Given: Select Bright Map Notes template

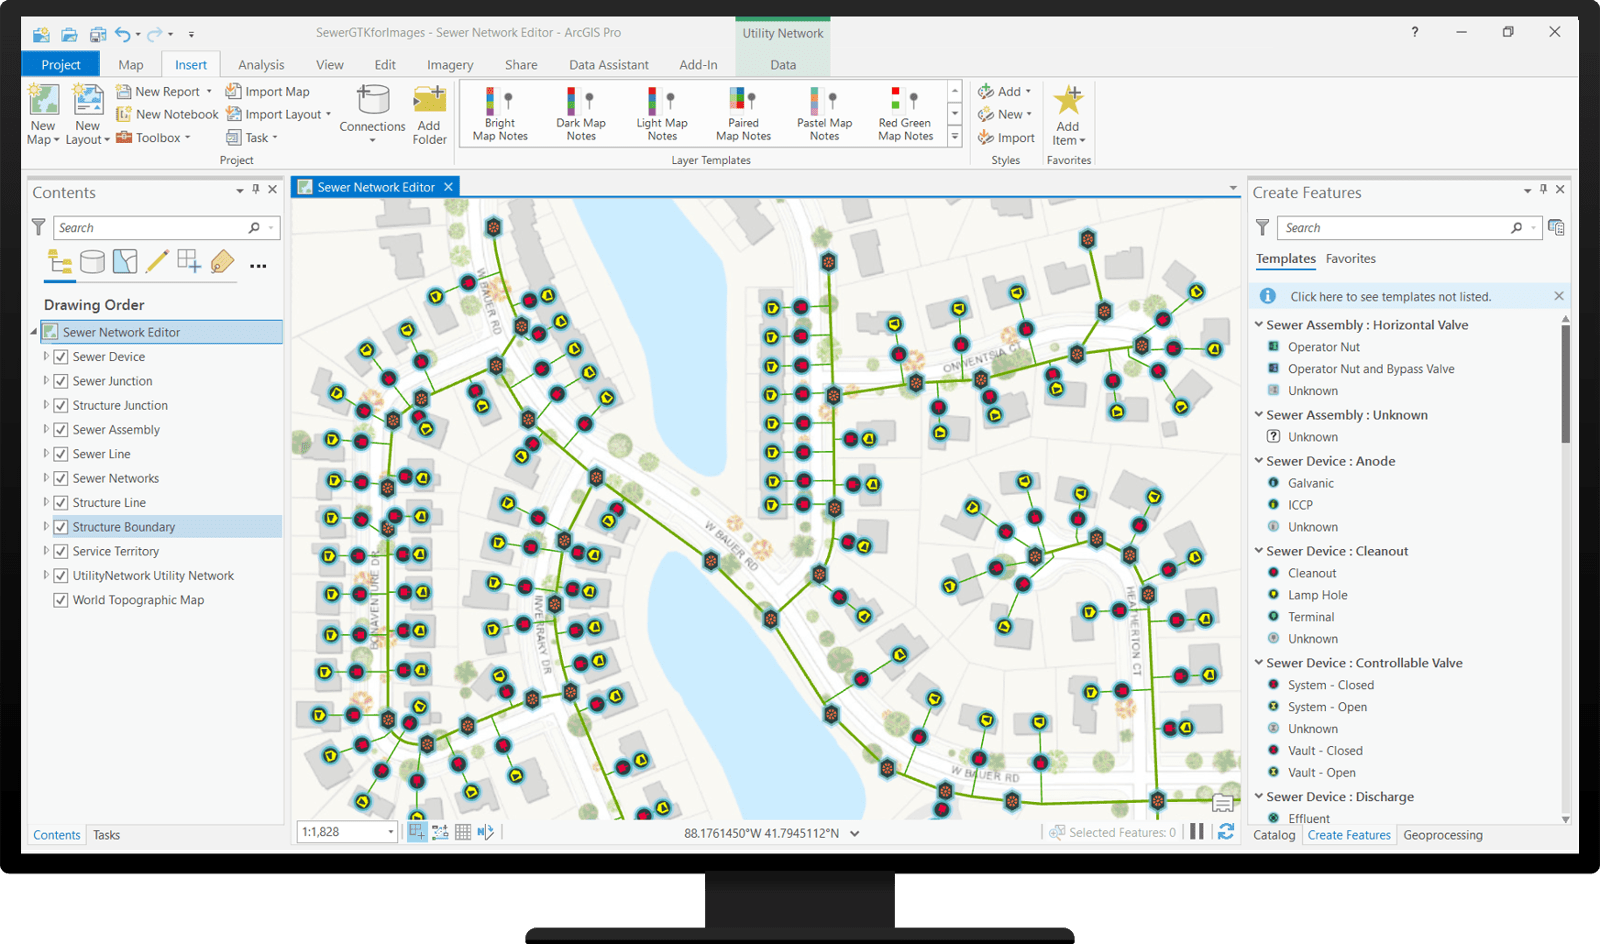Looking at the screenshot, I should [500, 113].
